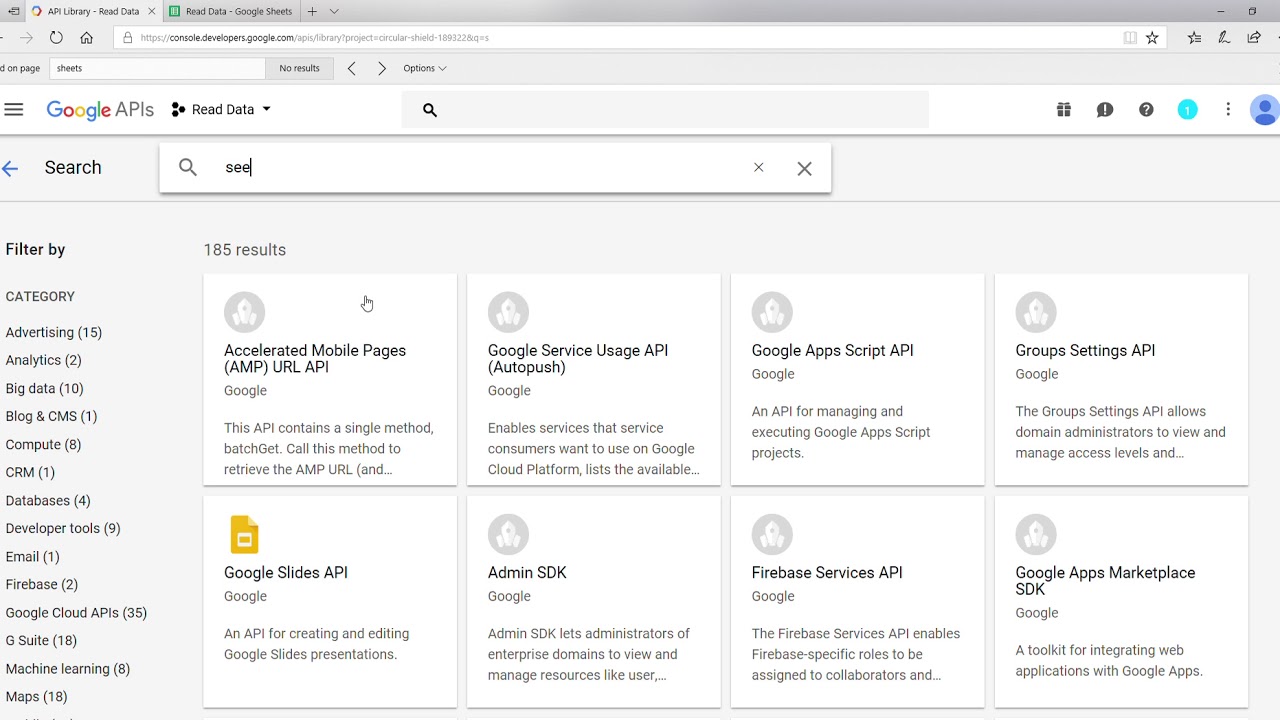Go to next find result
This screenshot has width=1280, height=720.
pyautogui.click(x=381, y=68)
